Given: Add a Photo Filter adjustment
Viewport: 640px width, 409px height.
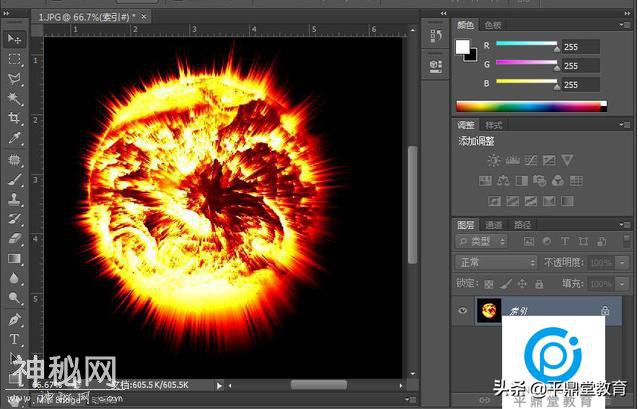Looking at the screenshot, I should 540,180.
